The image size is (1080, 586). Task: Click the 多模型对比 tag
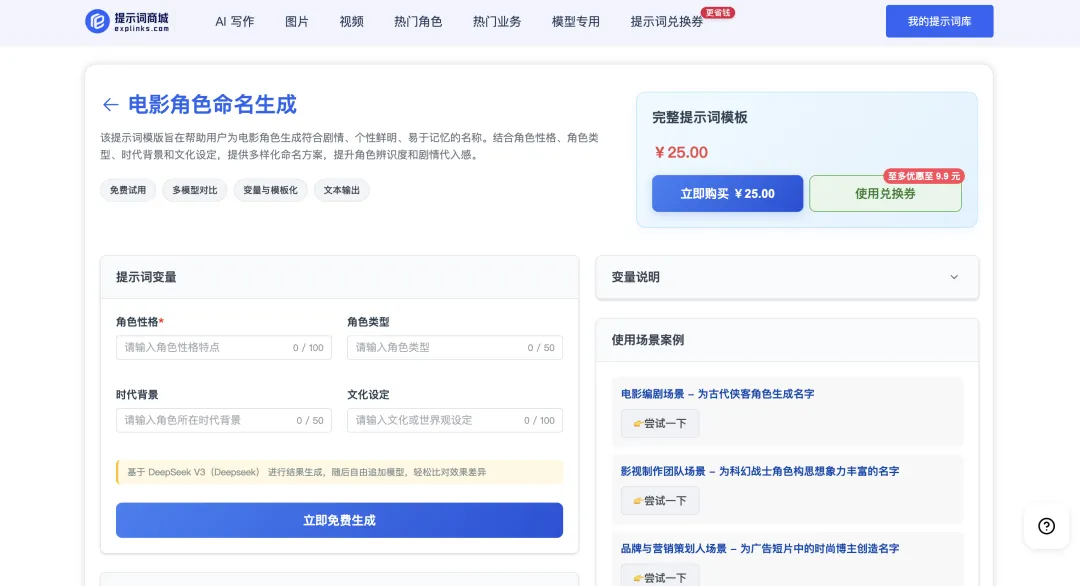[x=195, y=190]
